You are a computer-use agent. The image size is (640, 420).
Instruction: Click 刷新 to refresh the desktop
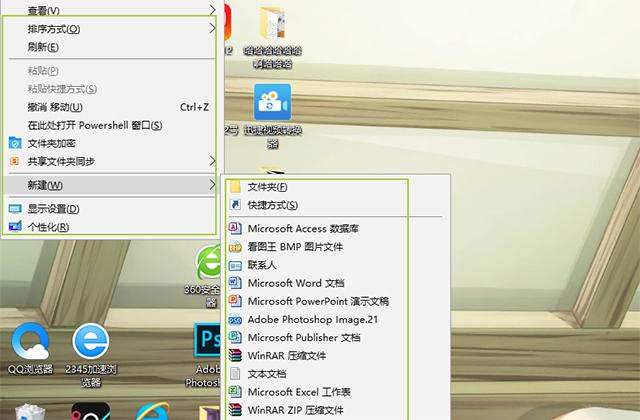click(x=43, y=47)
